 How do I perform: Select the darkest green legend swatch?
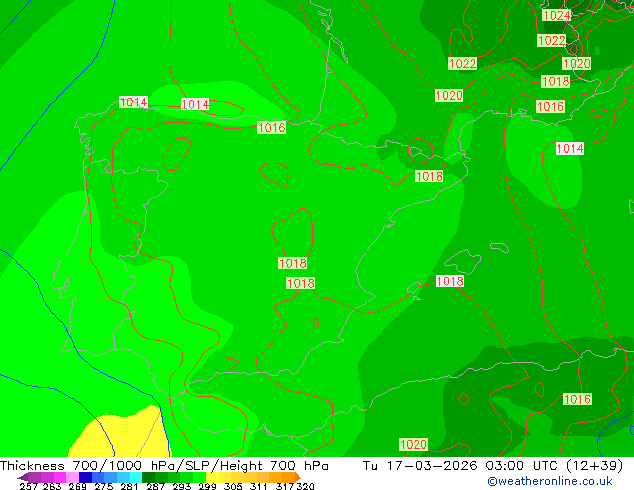[148, 477]
